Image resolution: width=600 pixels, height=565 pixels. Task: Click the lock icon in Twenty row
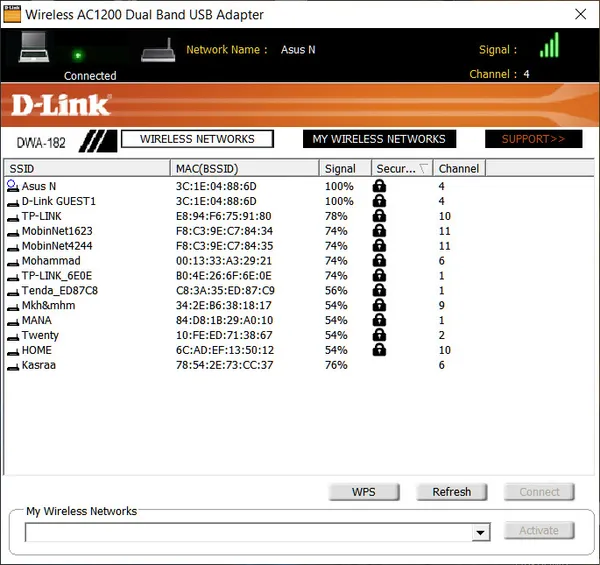coord(379,335)
